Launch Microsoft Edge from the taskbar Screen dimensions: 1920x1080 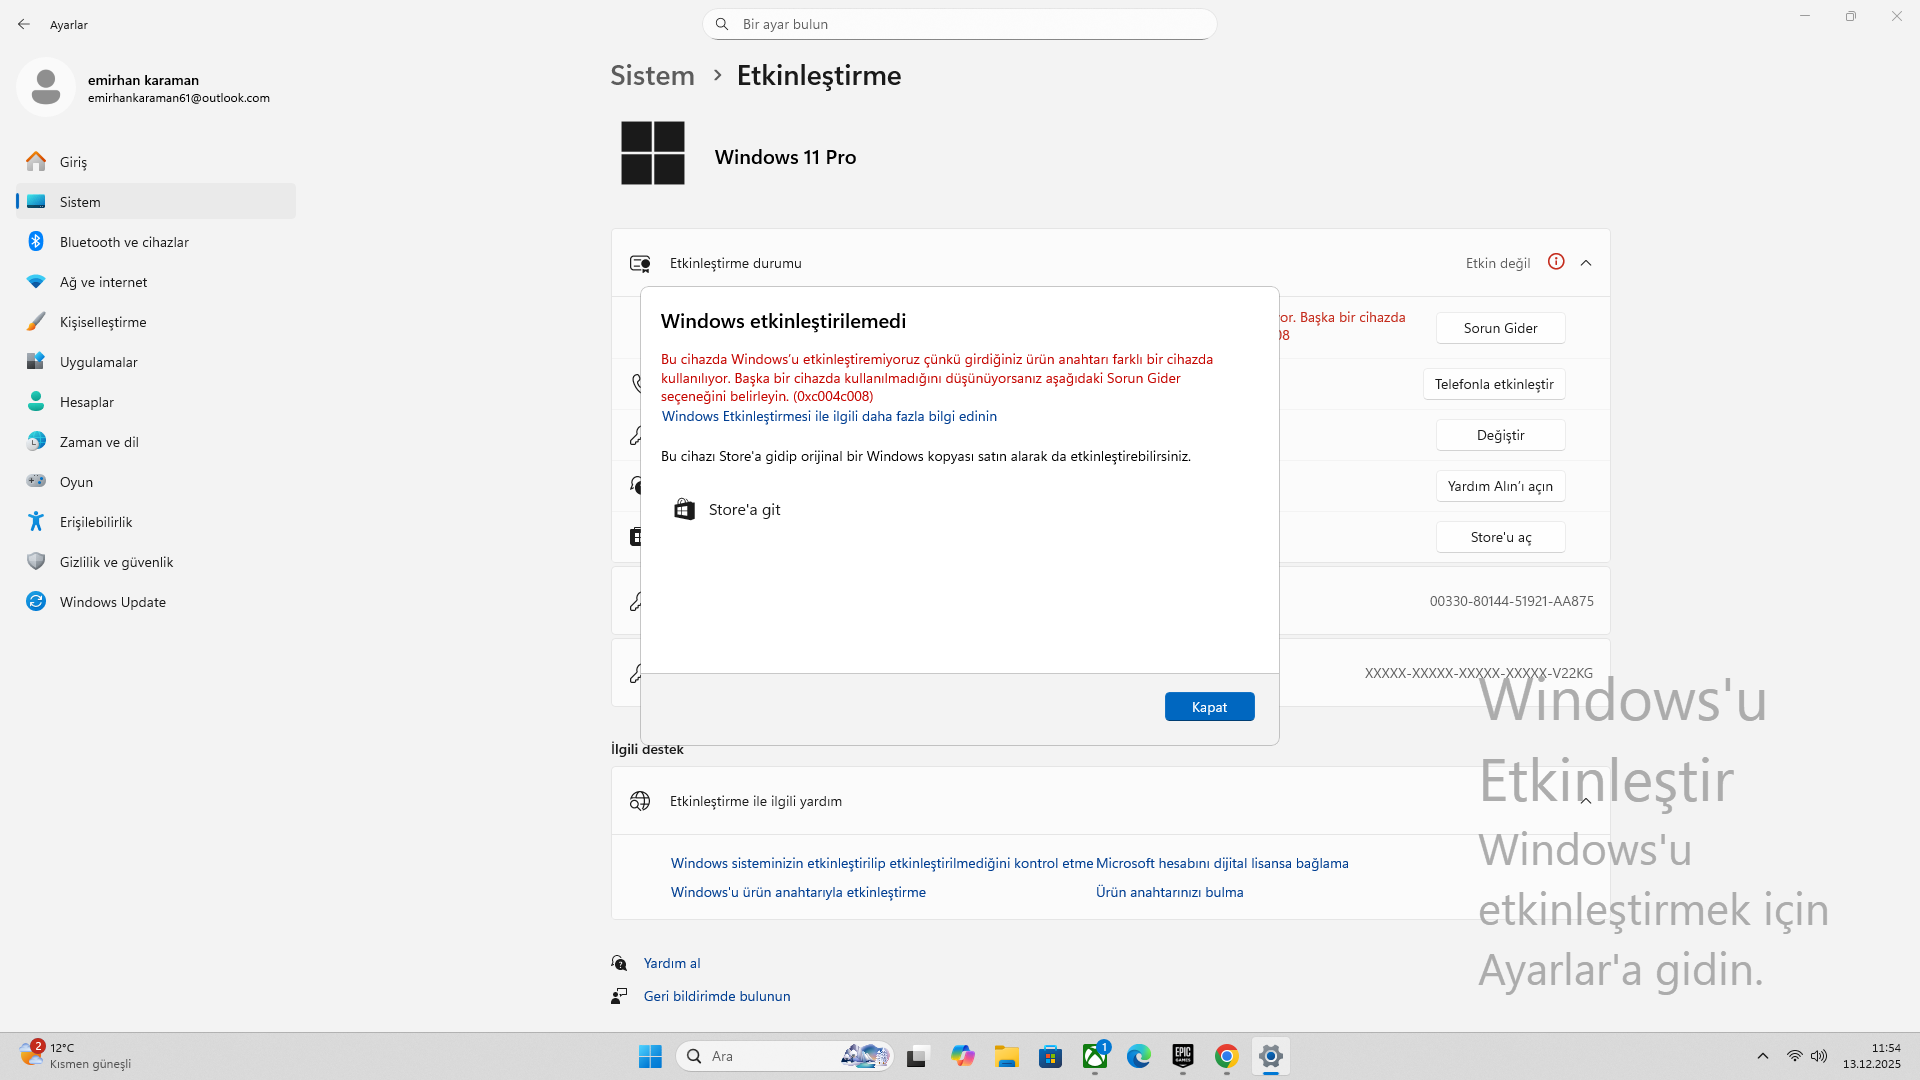1139,1056
